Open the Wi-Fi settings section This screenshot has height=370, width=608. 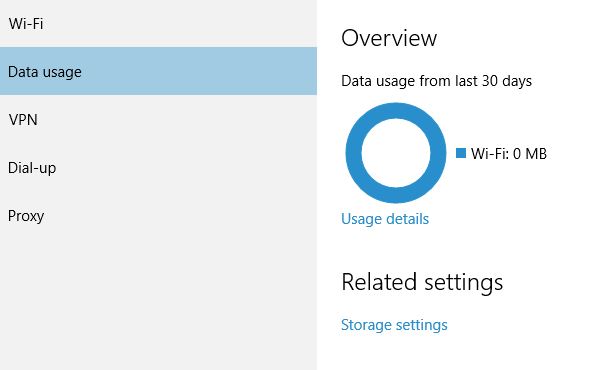pyautogui.click(x=158, y=24)
